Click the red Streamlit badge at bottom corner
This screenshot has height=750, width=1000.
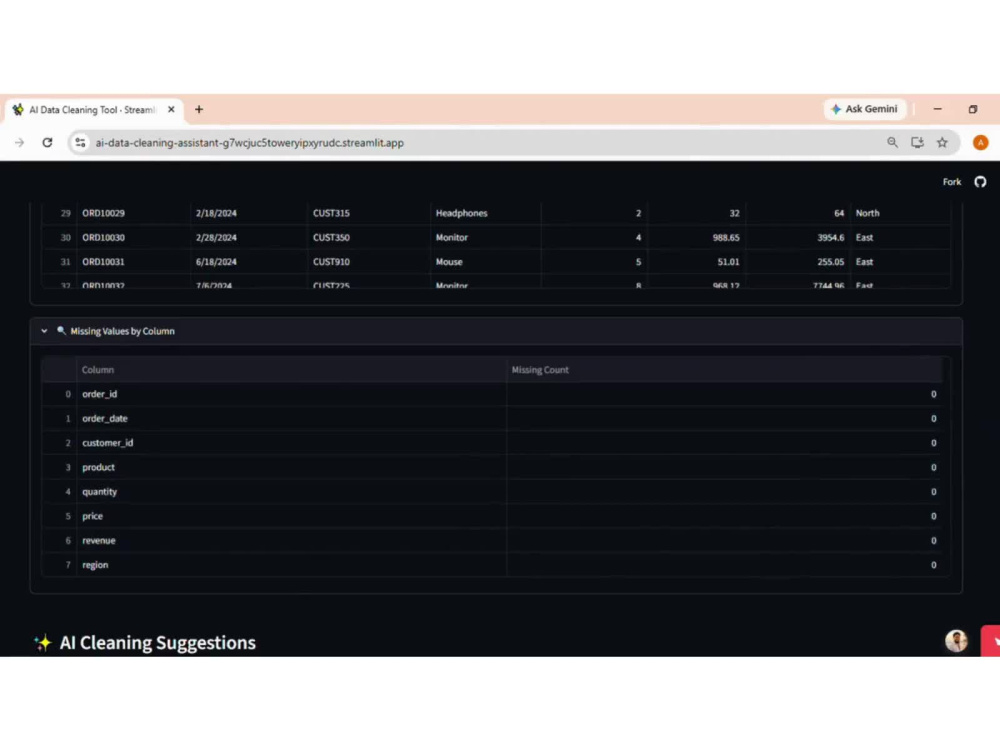point(991,641)
